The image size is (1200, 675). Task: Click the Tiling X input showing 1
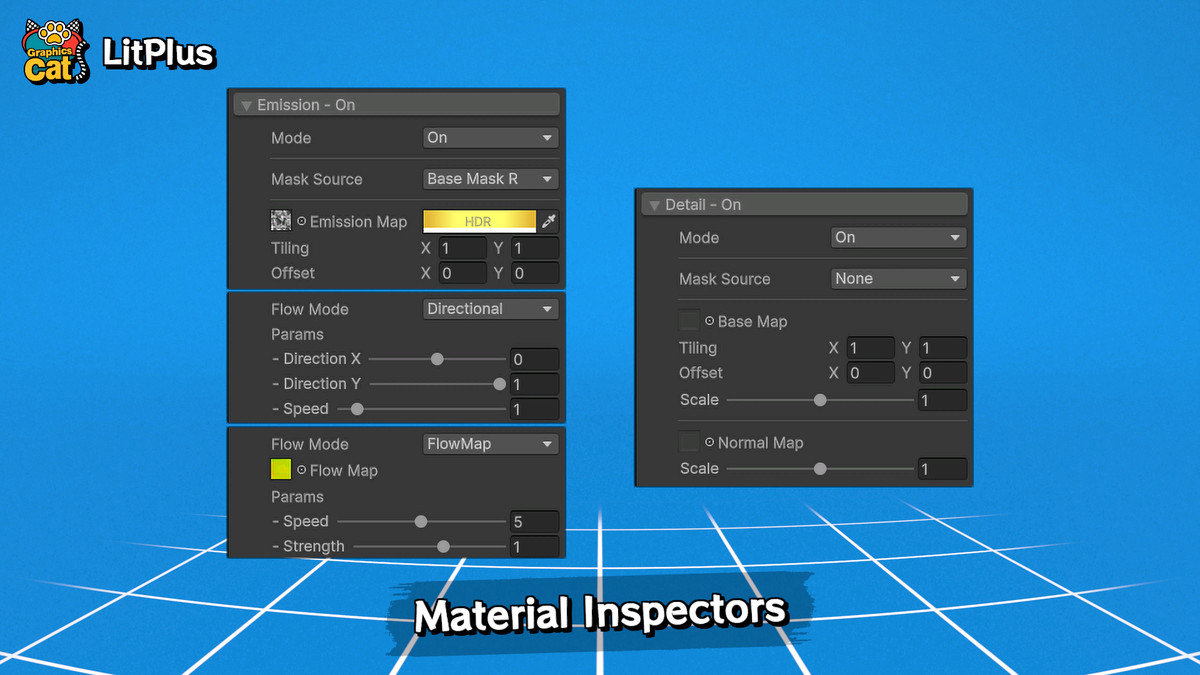[462, 247]
